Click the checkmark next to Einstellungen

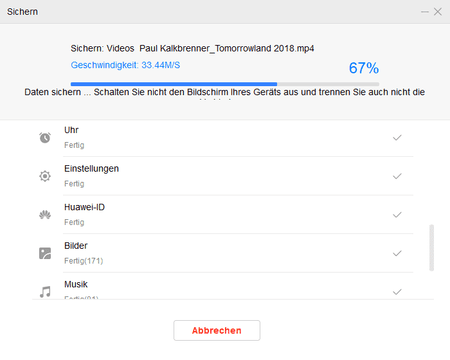[397, 176]
